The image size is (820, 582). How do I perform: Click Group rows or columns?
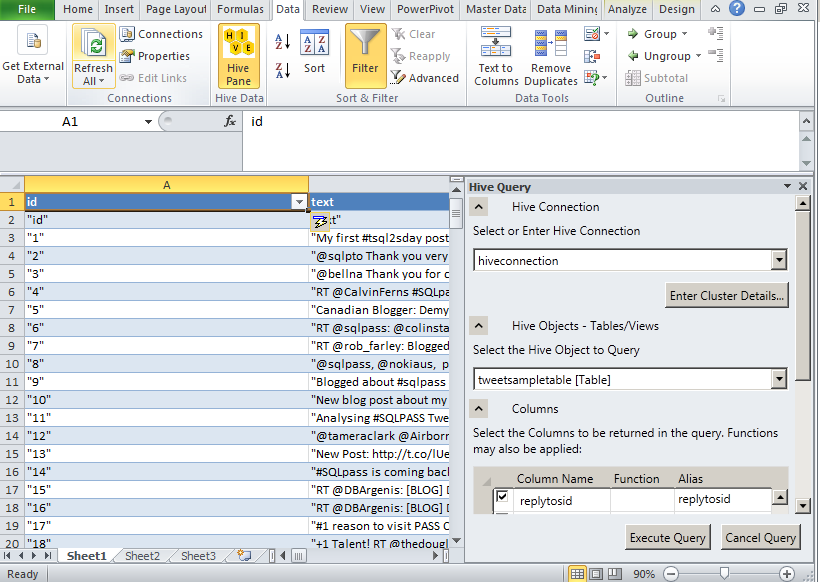pyautogui.click(x=657, y=34)
